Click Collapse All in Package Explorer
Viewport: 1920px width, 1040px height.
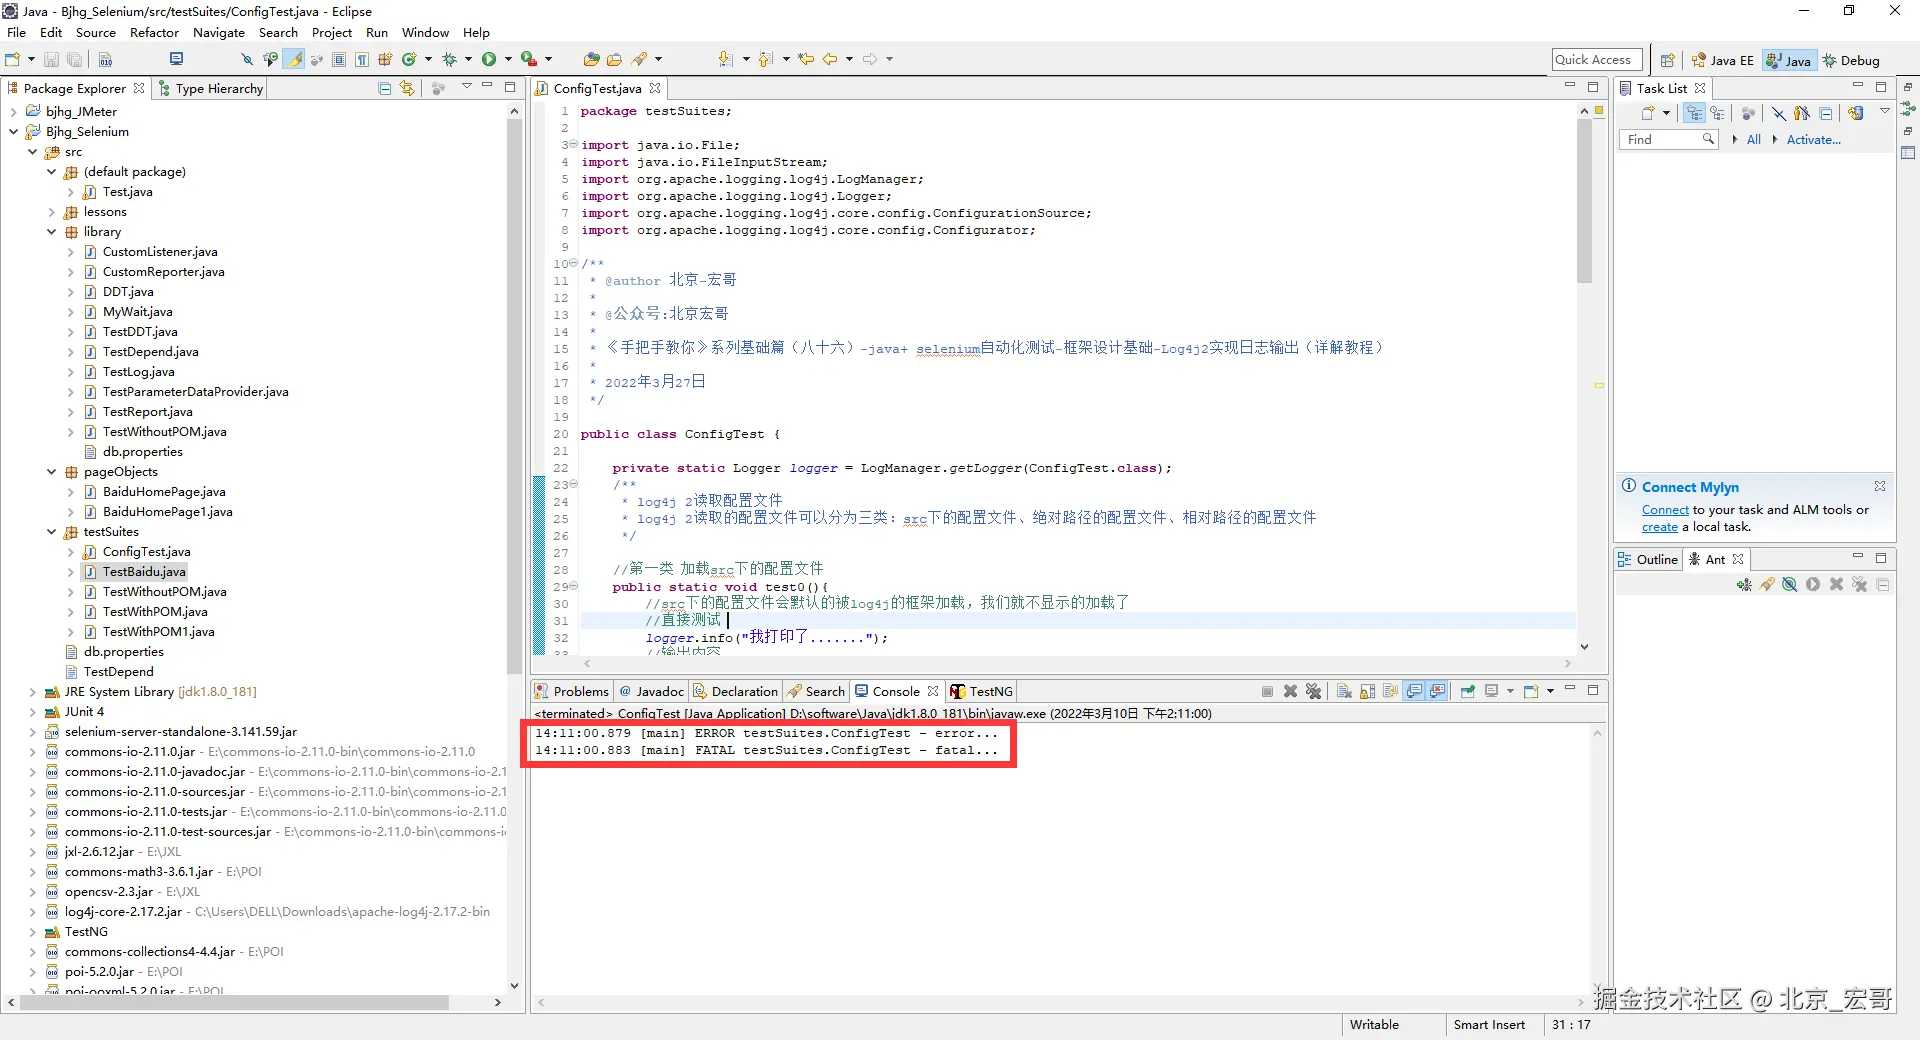(x=384, y=88)
